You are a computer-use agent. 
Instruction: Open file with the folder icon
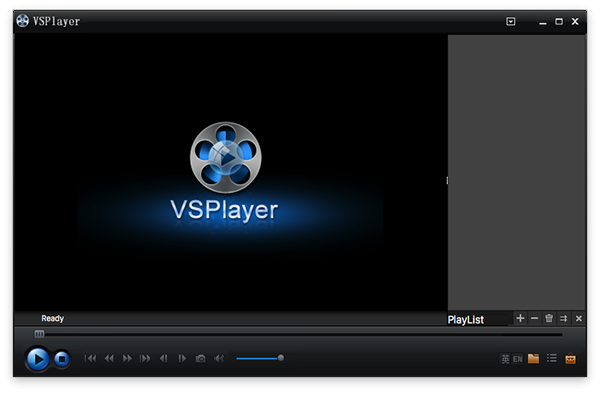pyautogui.click(x=533, y=359)
